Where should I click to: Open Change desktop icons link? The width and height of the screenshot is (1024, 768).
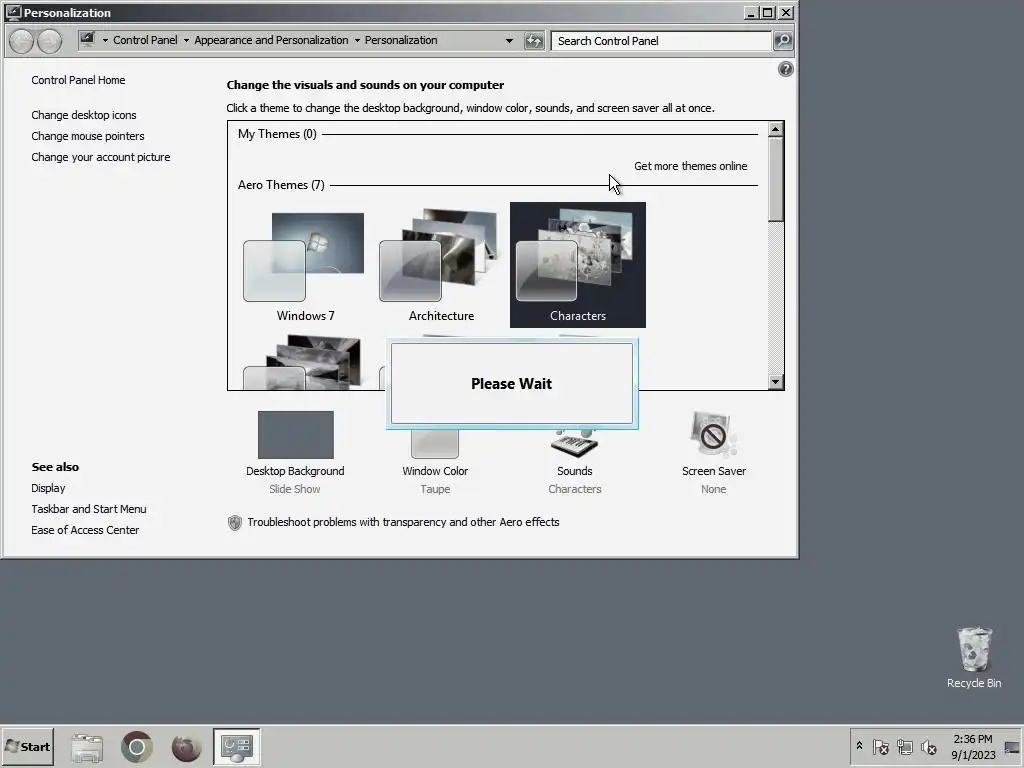pyautogui.click(x=84, y=115)
